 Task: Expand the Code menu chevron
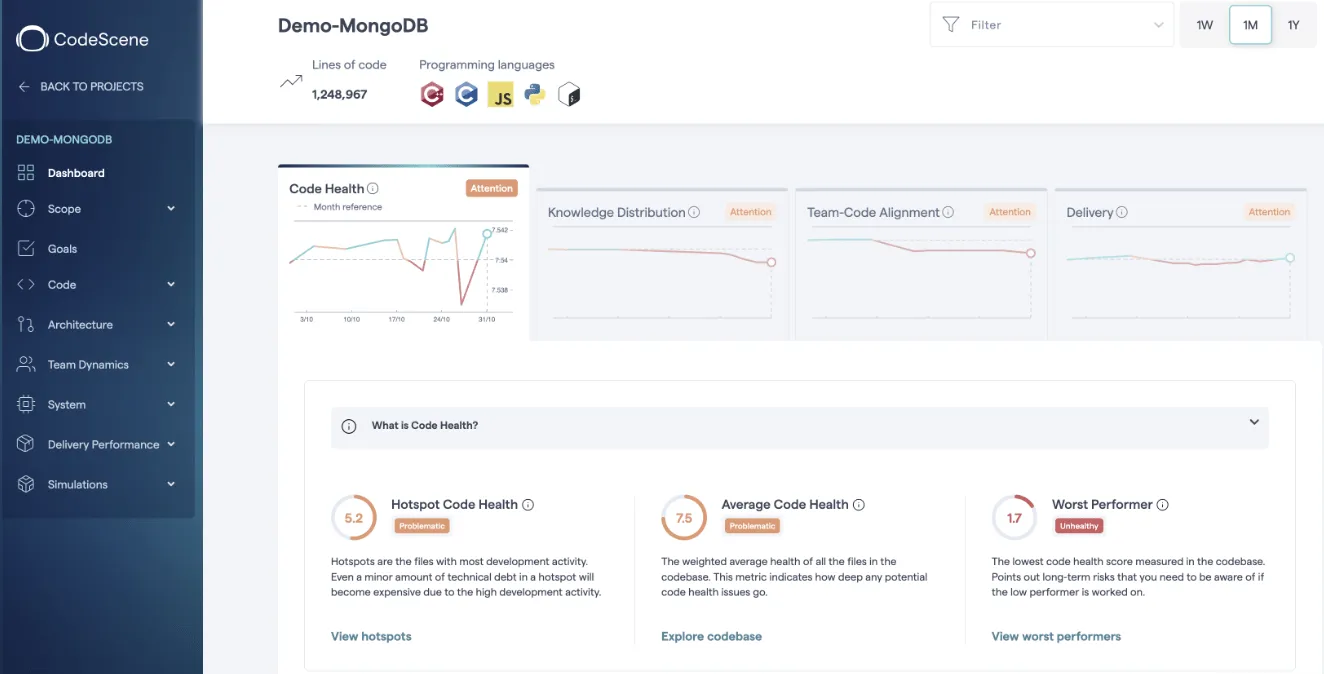tap(171, 285)
